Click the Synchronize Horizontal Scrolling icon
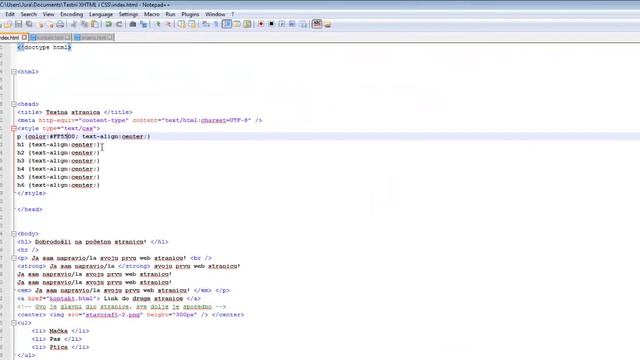The height and width of the screenshot is (360, 640). coord(192,24)
